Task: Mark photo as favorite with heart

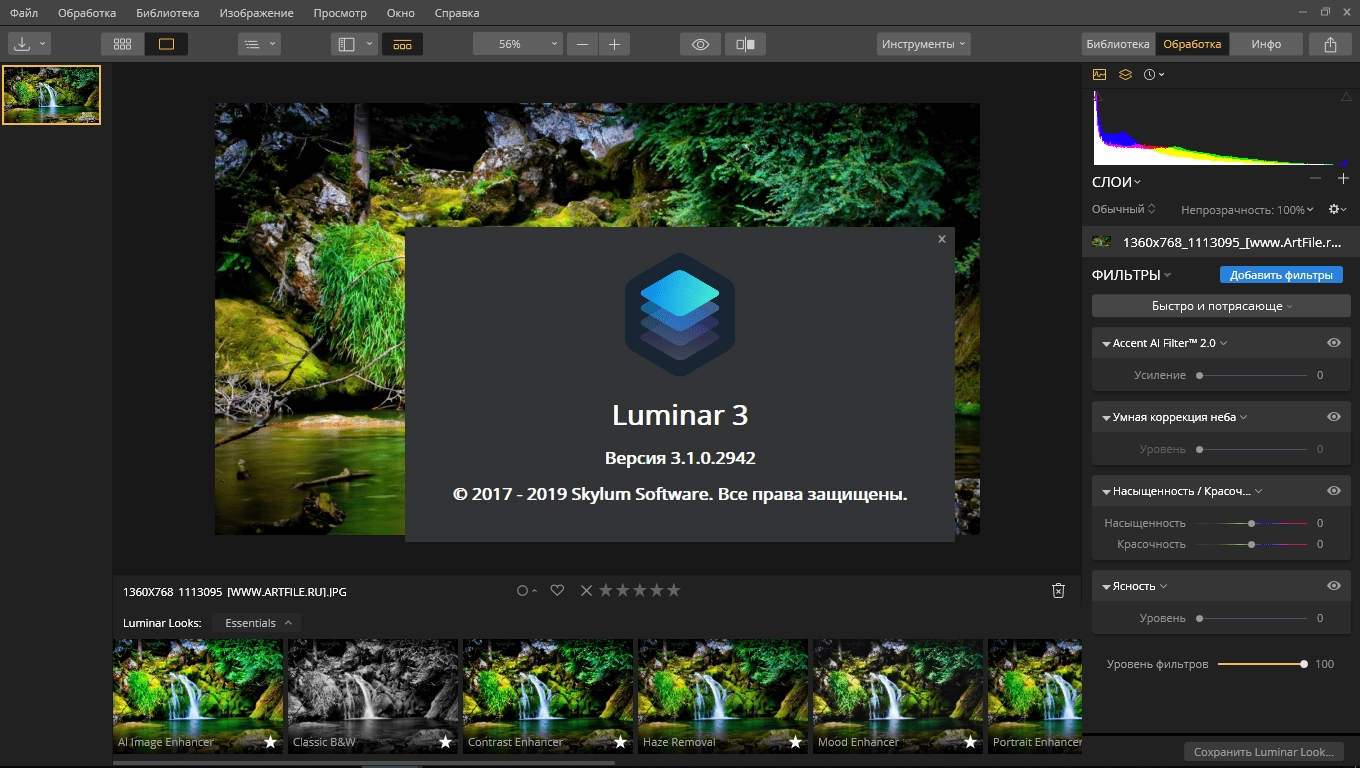Action: (x=558, y=591)
